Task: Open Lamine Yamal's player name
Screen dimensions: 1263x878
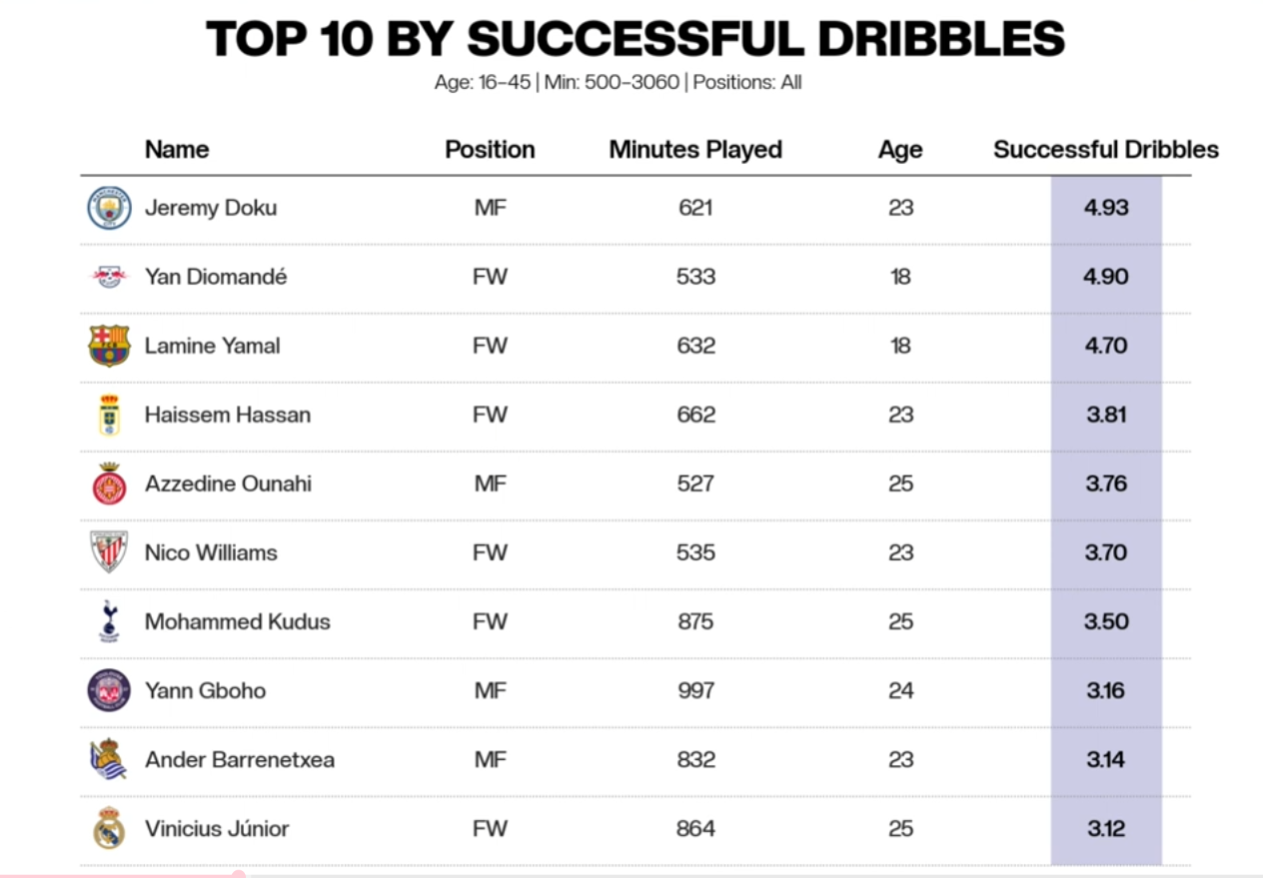Action: tap(213, 346)
